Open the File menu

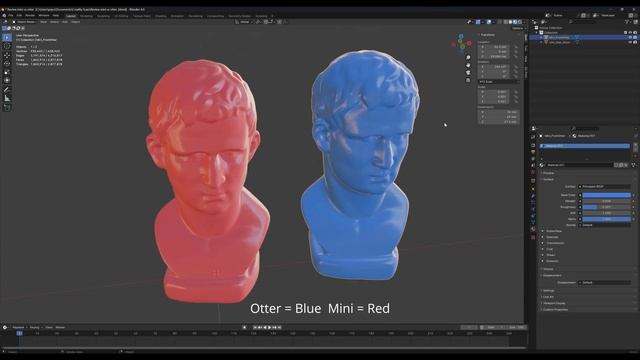[x=11, y=16]
